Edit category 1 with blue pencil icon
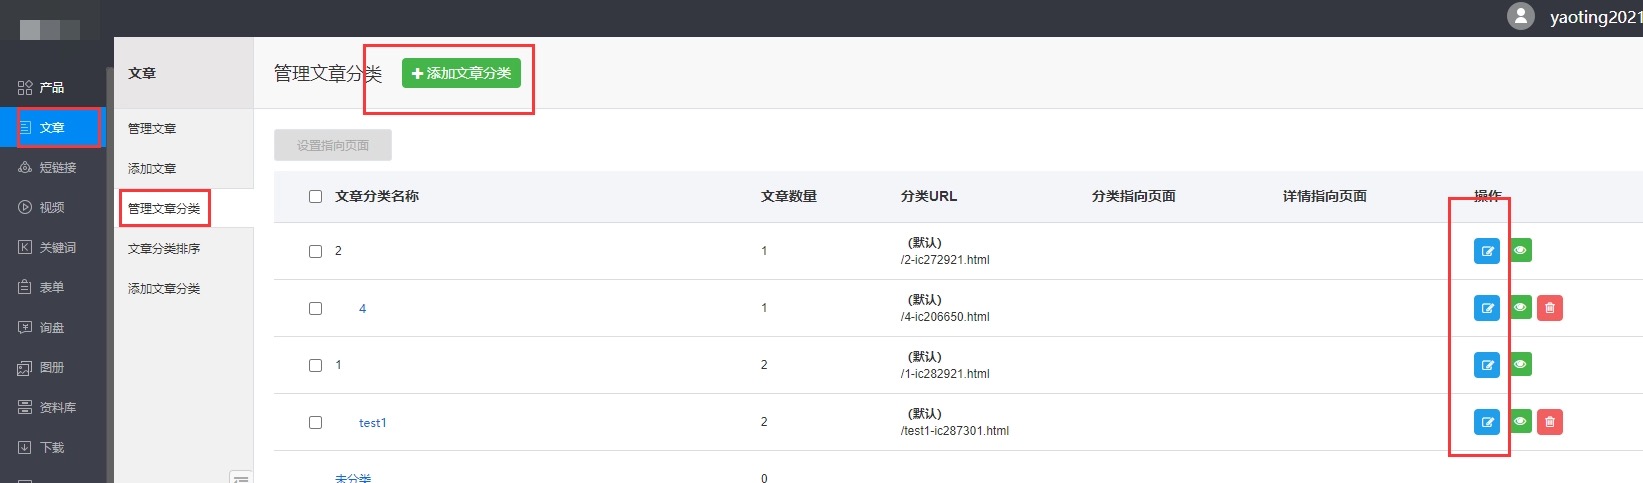The image size is (1643, 483). click(1487, 365)
